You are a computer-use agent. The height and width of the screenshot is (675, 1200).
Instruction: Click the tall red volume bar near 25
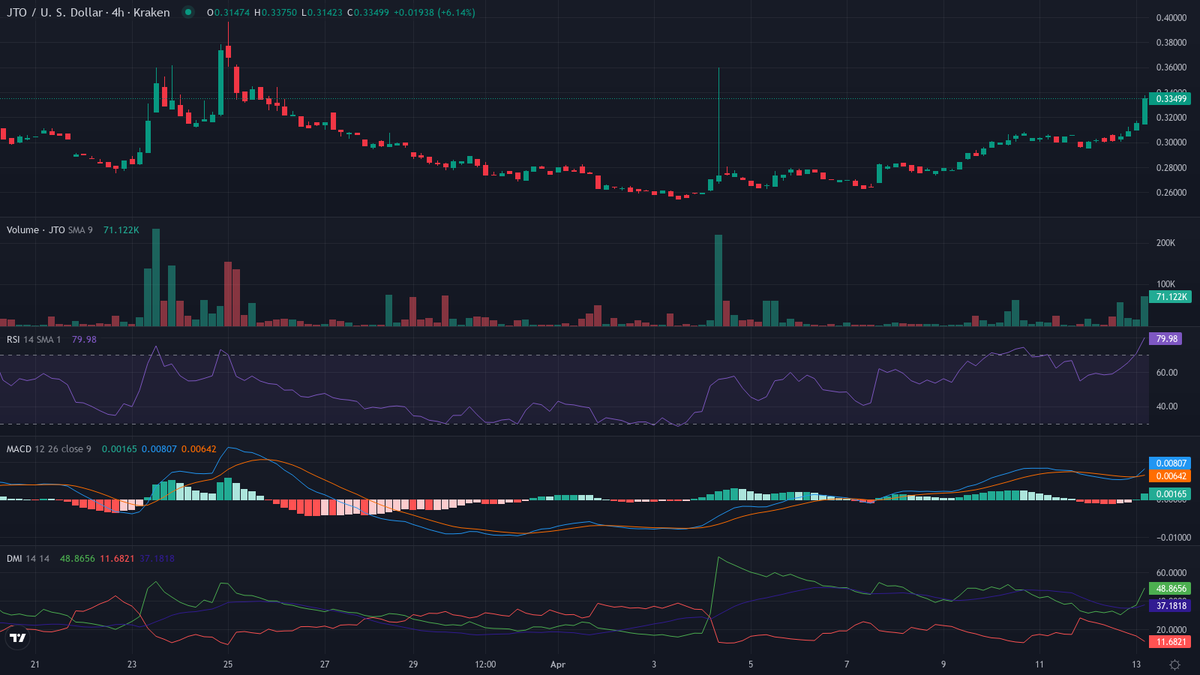pyautogui.click(x=228, y=294)
